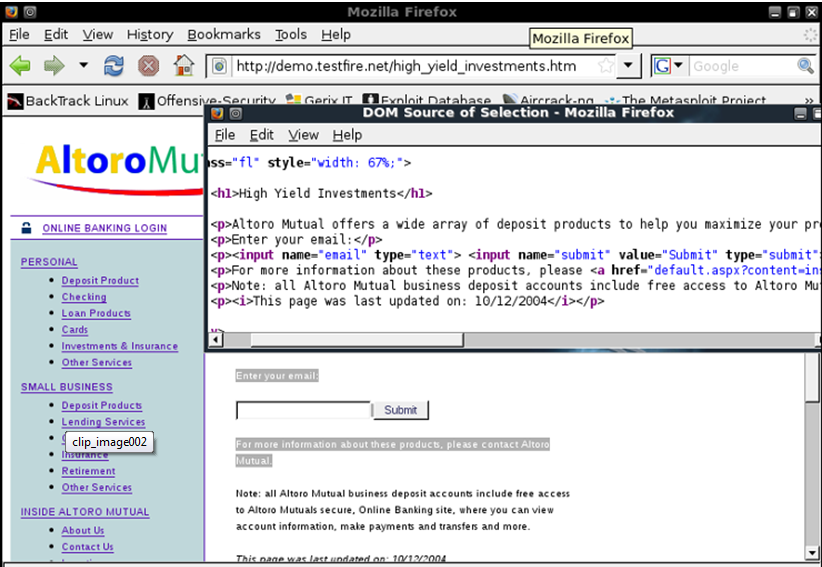This screenshot has height=567, width=822.
Task: Open the History menu
Action: 150,35
